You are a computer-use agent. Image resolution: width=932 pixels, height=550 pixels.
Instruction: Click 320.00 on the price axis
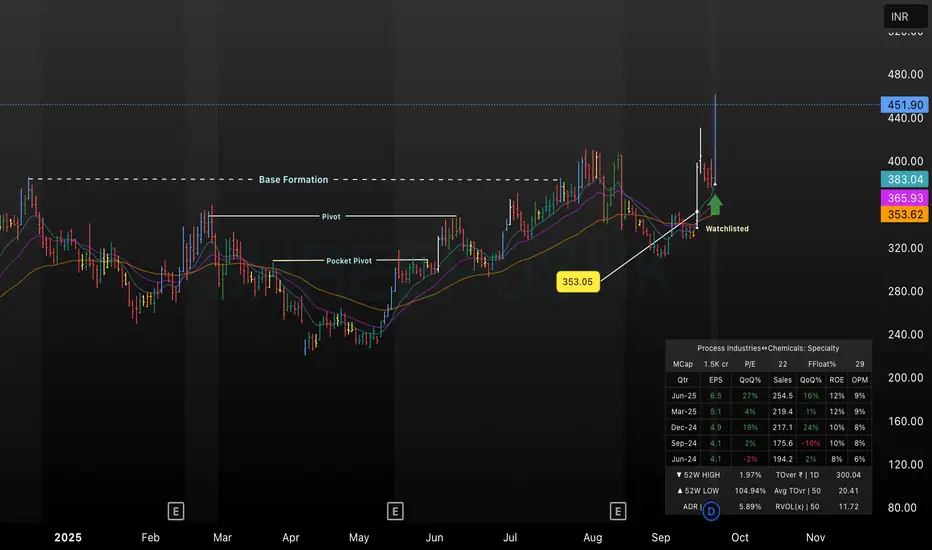905,248
